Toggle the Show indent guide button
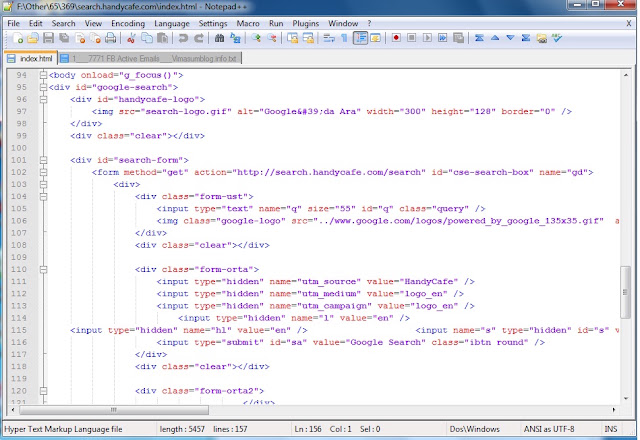The height and width of the screenshot is (440, 640). (x=360, y=38)
